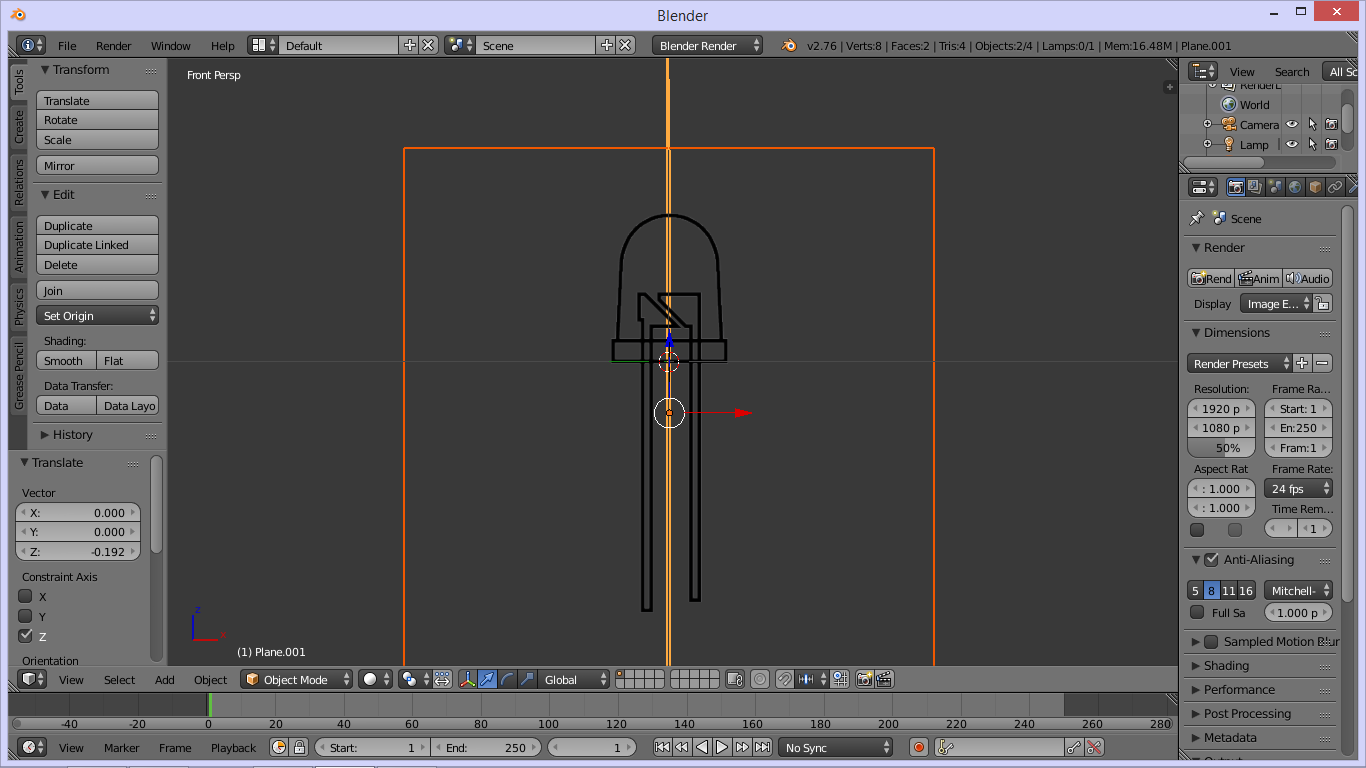Enable the Y constraint axis checkbox
This screenshot has width=1366, height=768.
(x=26, y=616)
